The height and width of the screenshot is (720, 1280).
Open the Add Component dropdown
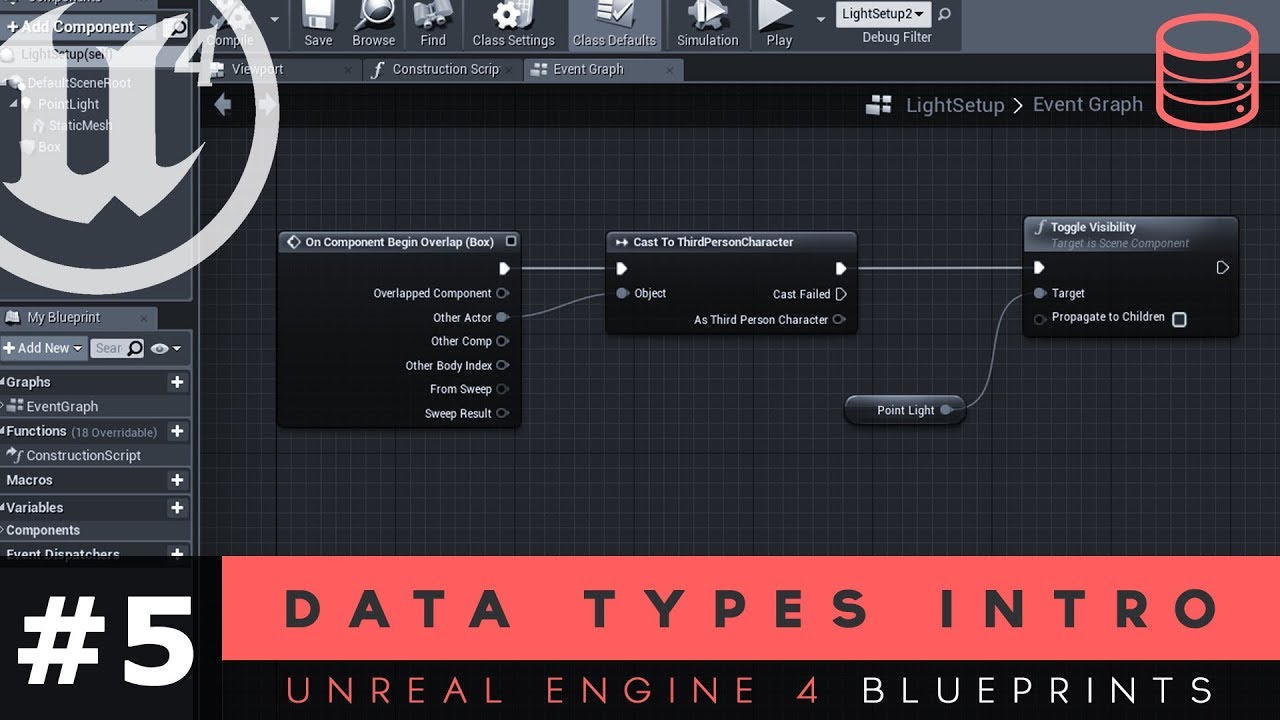click(x=79, y=27)
